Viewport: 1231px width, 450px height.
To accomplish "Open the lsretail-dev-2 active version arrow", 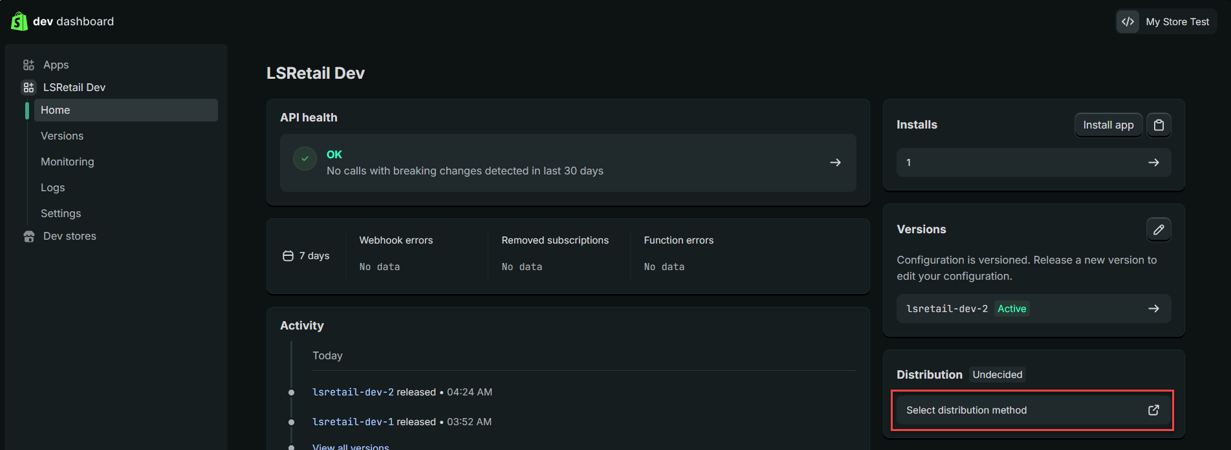I will pyautogui.click(x=1153, y=309).
